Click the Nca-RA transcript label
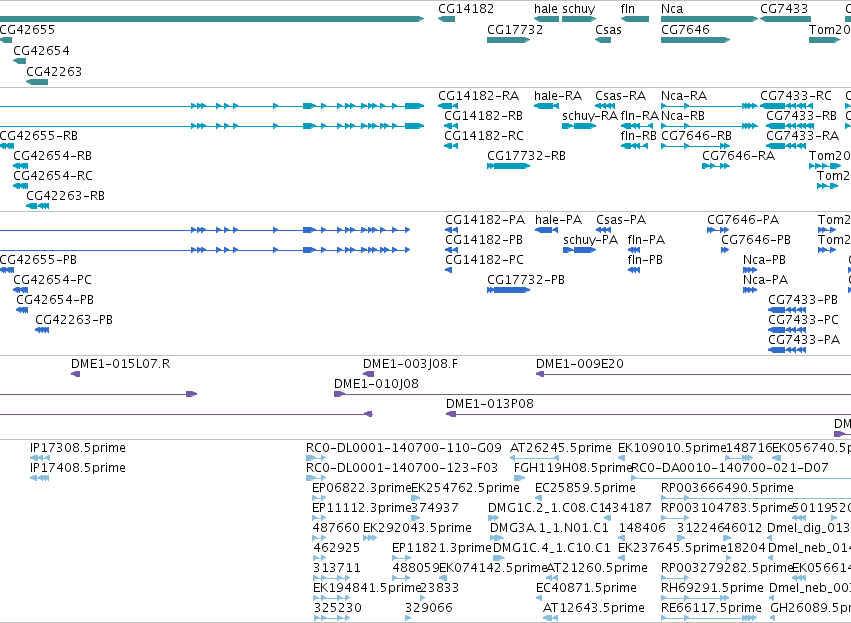 click(684, 96)
